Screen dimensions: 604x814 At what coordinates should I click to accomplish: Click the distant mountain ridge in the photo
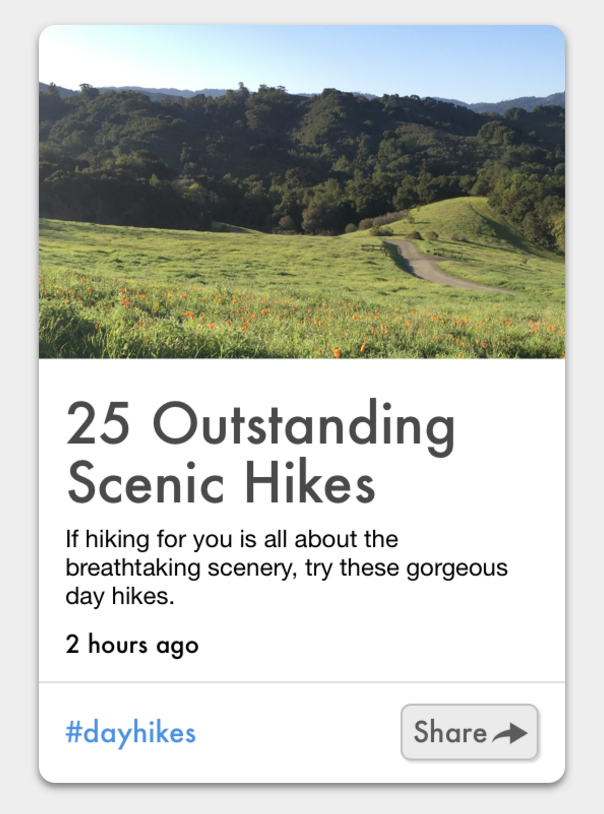point(500,102)
